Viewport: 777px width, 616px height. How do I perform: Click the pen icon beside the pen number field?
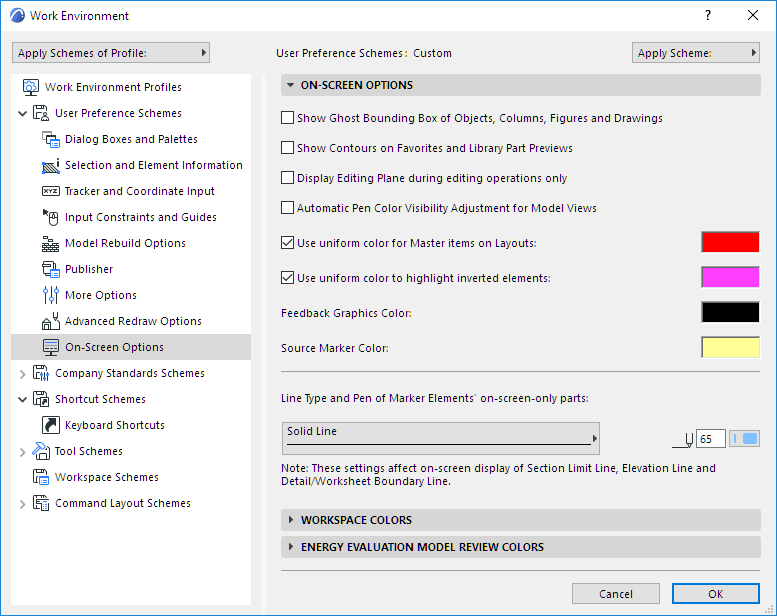pos(683,441)
